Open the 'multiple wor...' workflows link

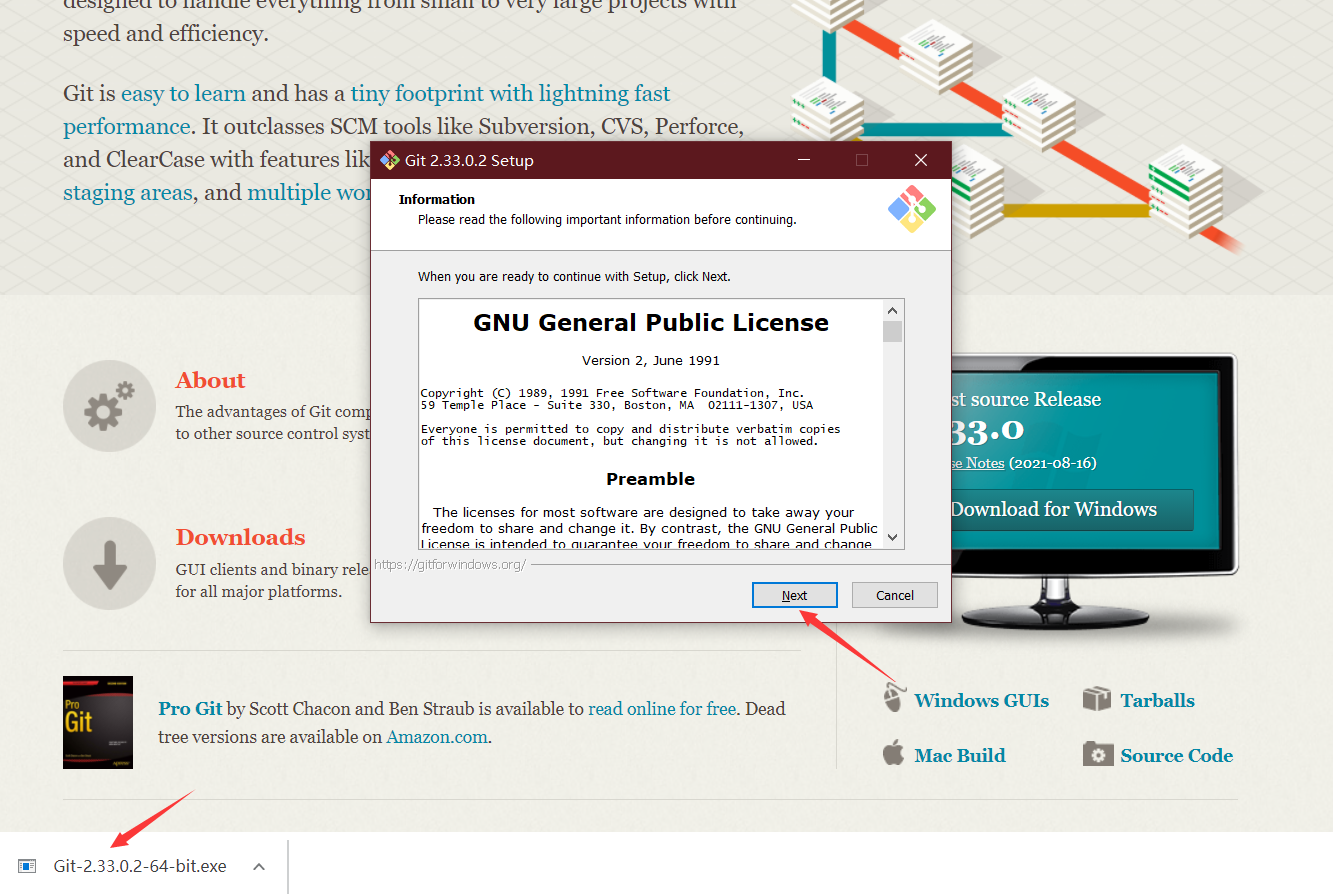309,192
